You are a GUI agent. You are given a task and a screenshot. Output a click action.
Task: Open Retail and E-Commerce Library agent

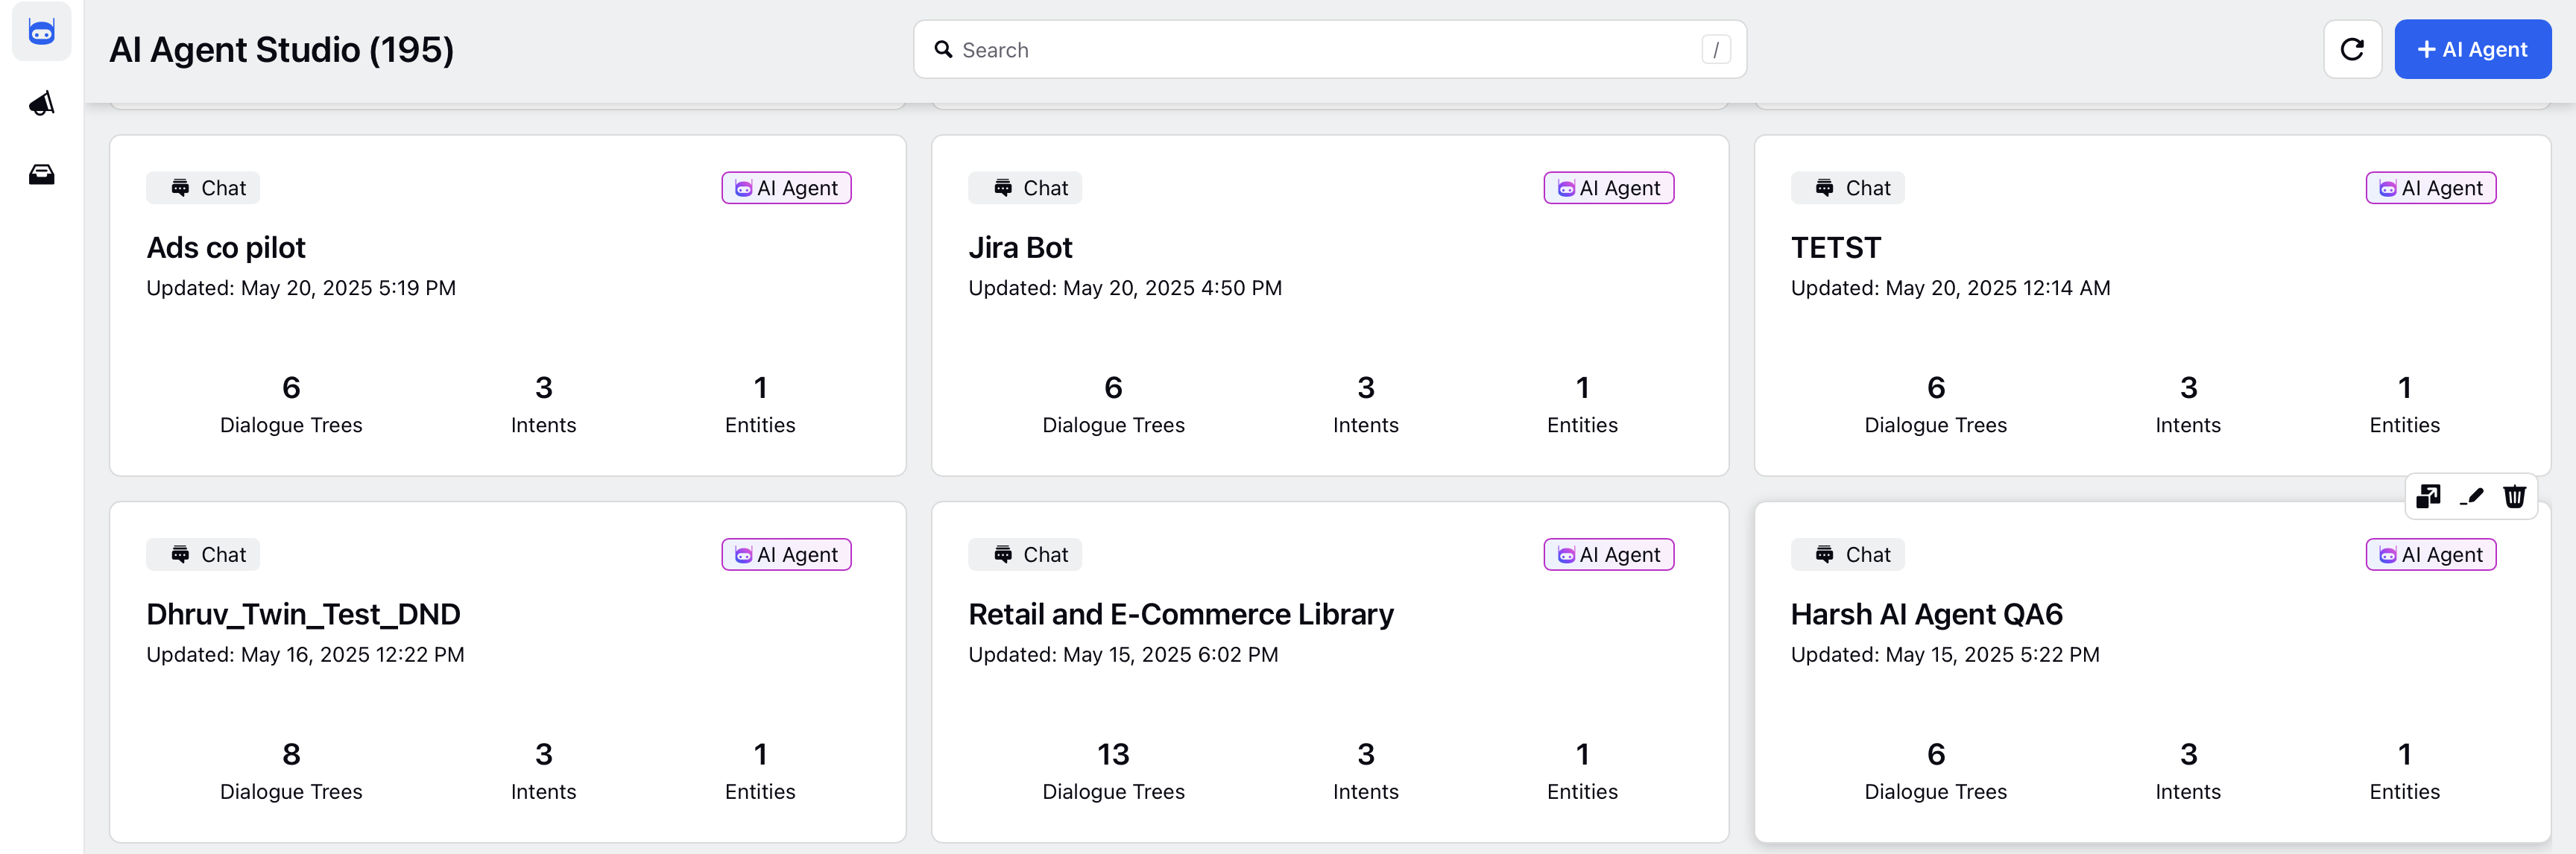1181,614
